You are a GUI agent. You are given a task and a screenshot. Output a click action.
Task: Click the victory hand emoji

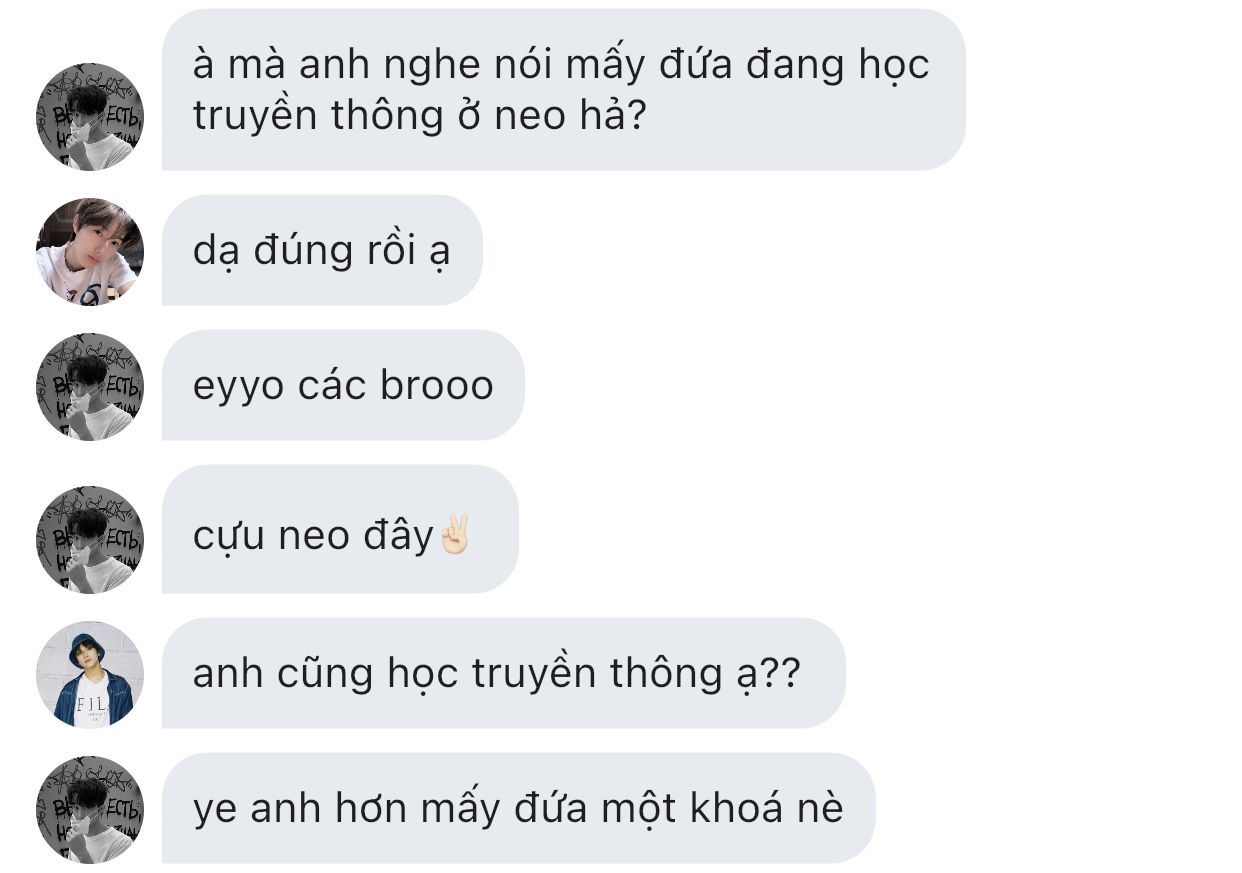(454, 535)
